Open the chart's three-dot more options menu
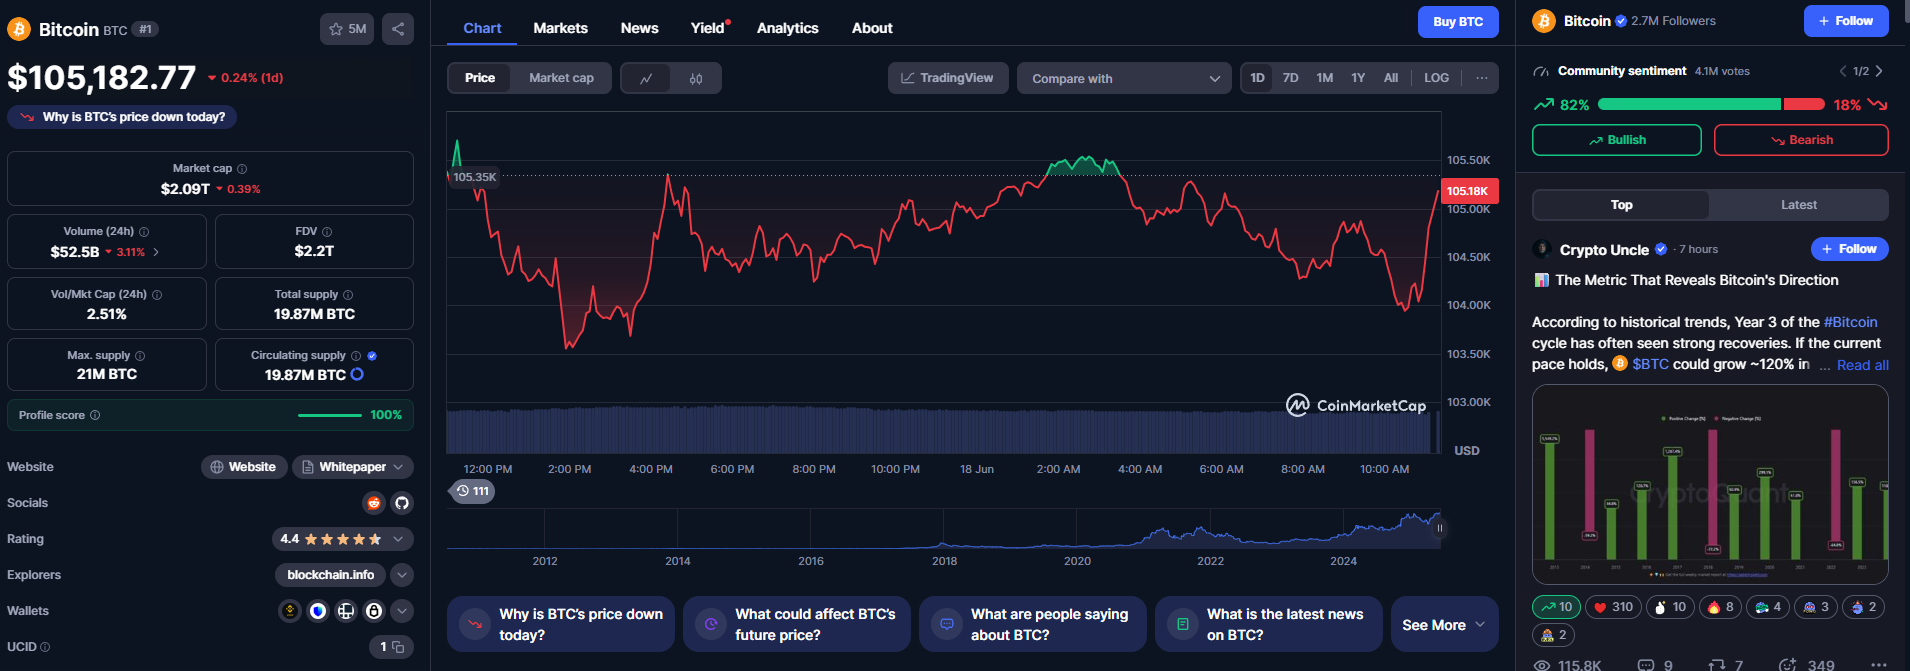This screenshot has width=1910, height=671. pos(1482,78)
